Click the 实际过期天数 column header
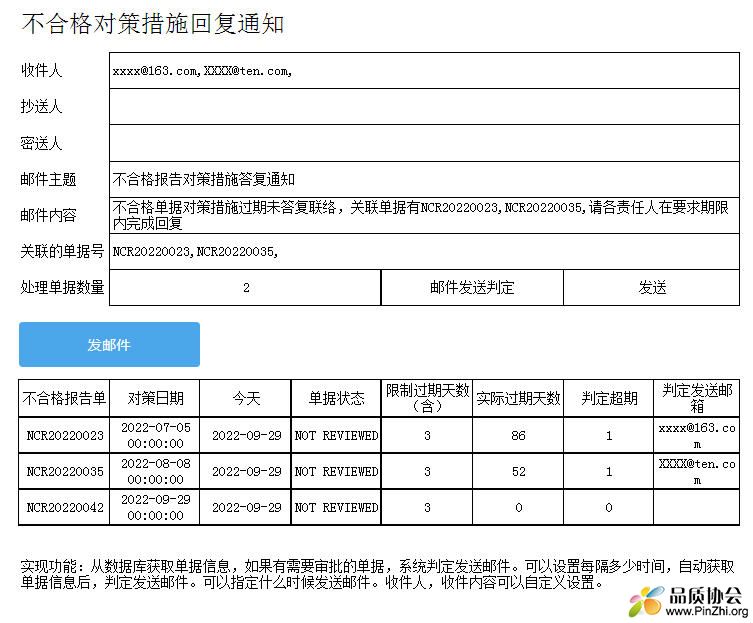753x623 pixels. click(x=518, y=398)
